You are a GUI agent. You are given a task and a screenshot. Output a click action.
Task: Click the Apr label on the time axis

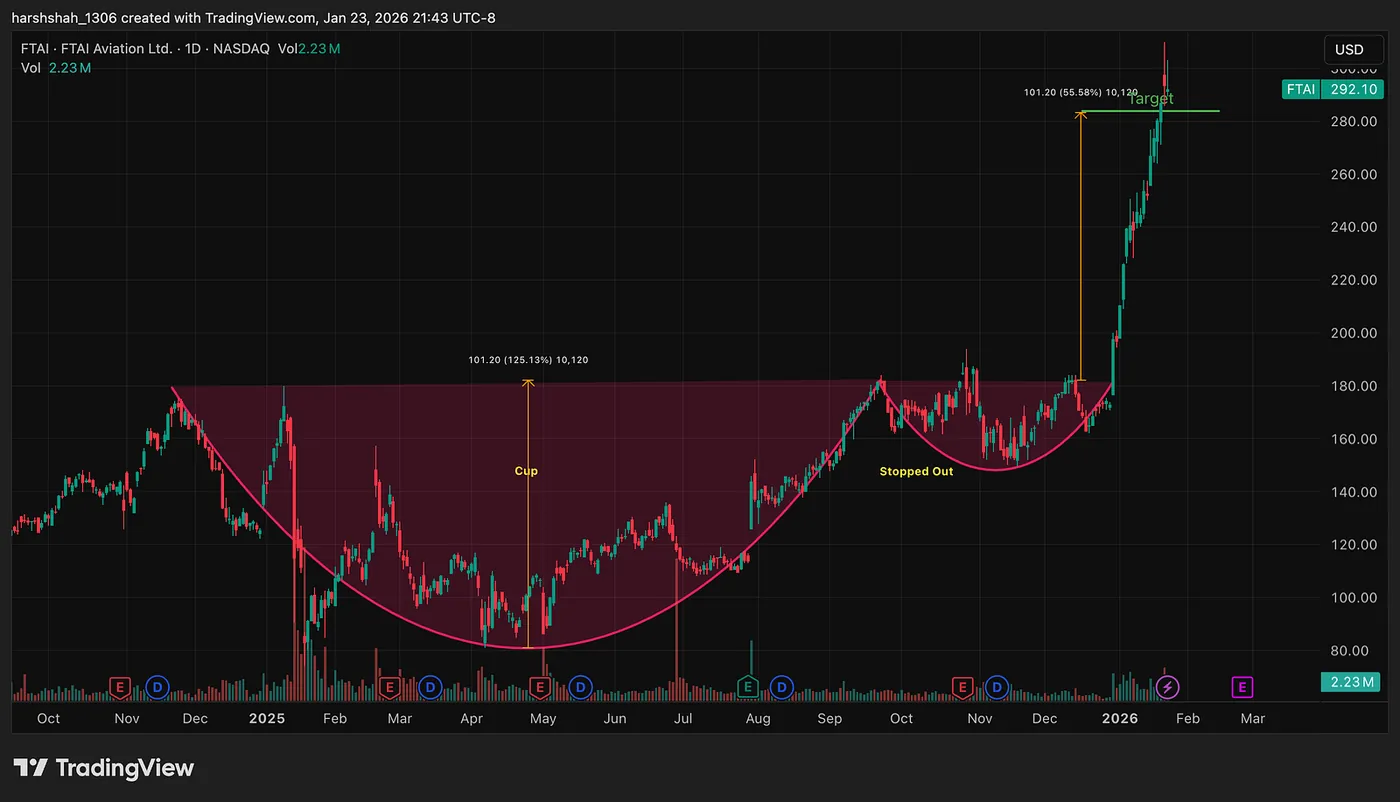click(x=471, y=718)
